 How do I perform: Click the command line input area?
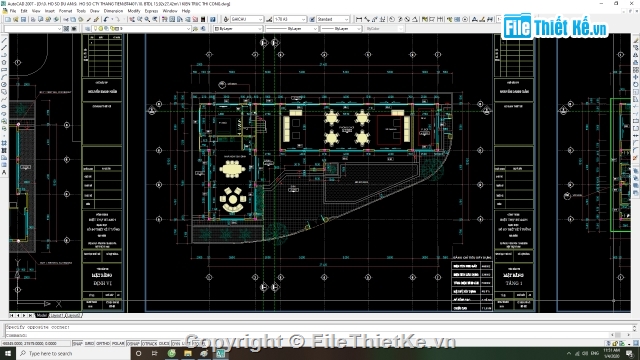[318, 335]
